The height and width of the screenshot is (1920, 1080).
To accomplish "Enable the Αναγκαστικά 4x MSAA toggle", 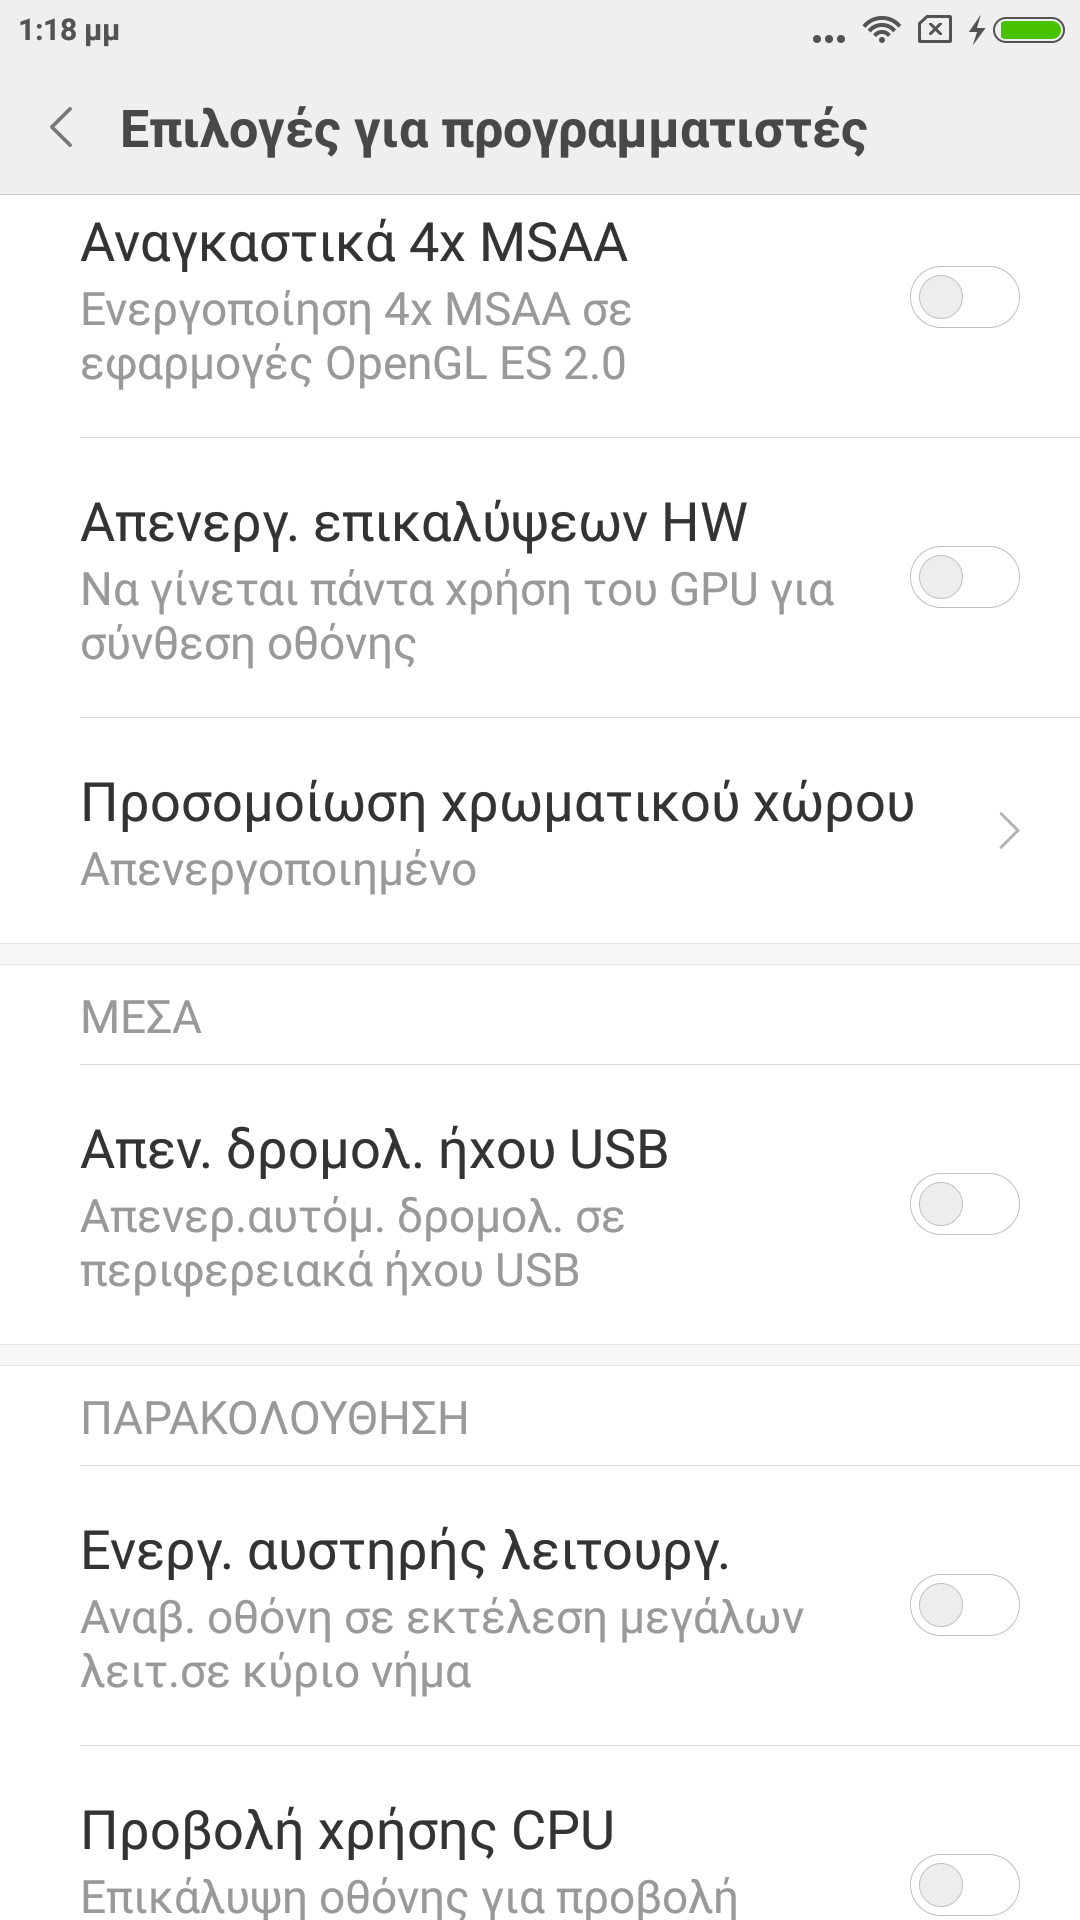I will coord(964,297).
